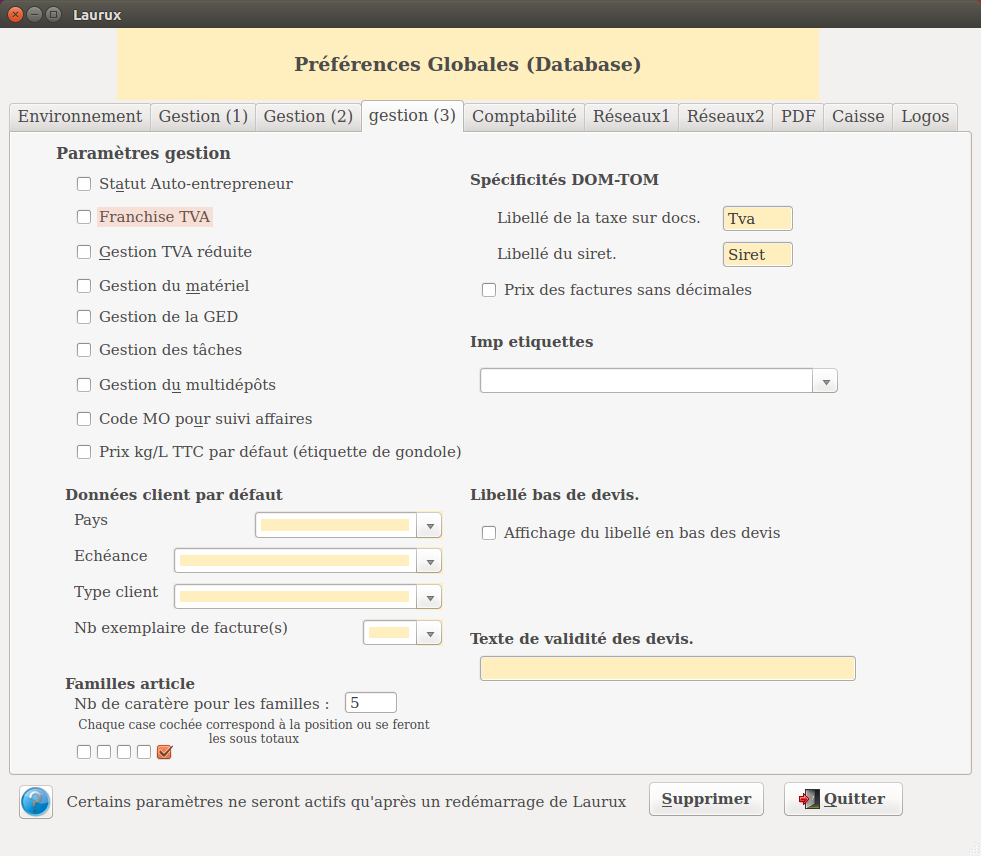Click the Quitter button
This screenshot has width=981, height=856.
843,799
